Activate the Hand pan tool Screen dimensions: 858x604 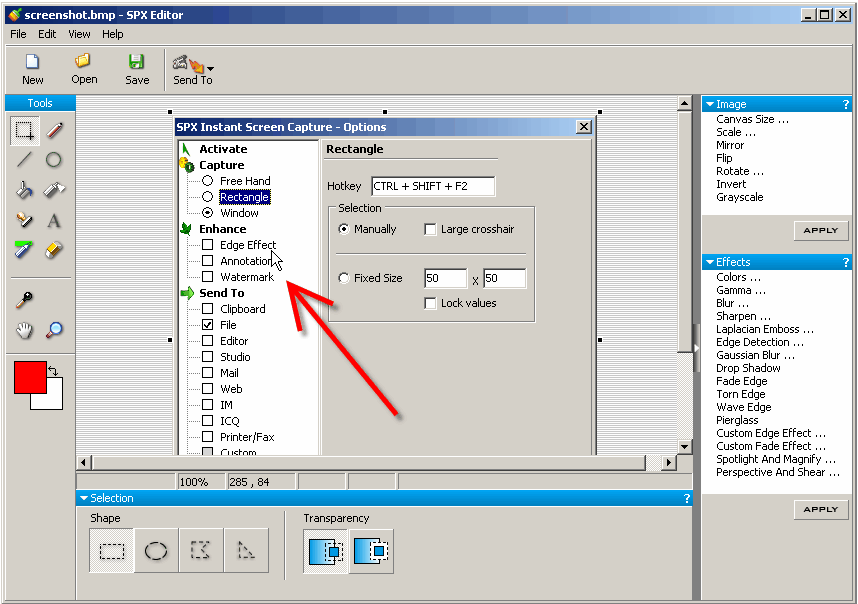[x=24, y=330]
